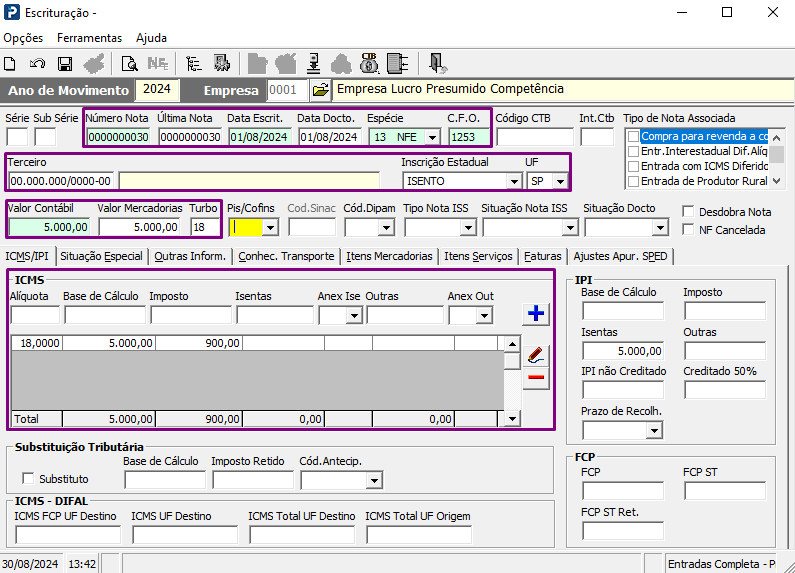Image resolution: width=795 pixels, height=573 pixels.
Task: Remove ICMS line with red minus
Action: pyautogui.click(x=537, y=377)
